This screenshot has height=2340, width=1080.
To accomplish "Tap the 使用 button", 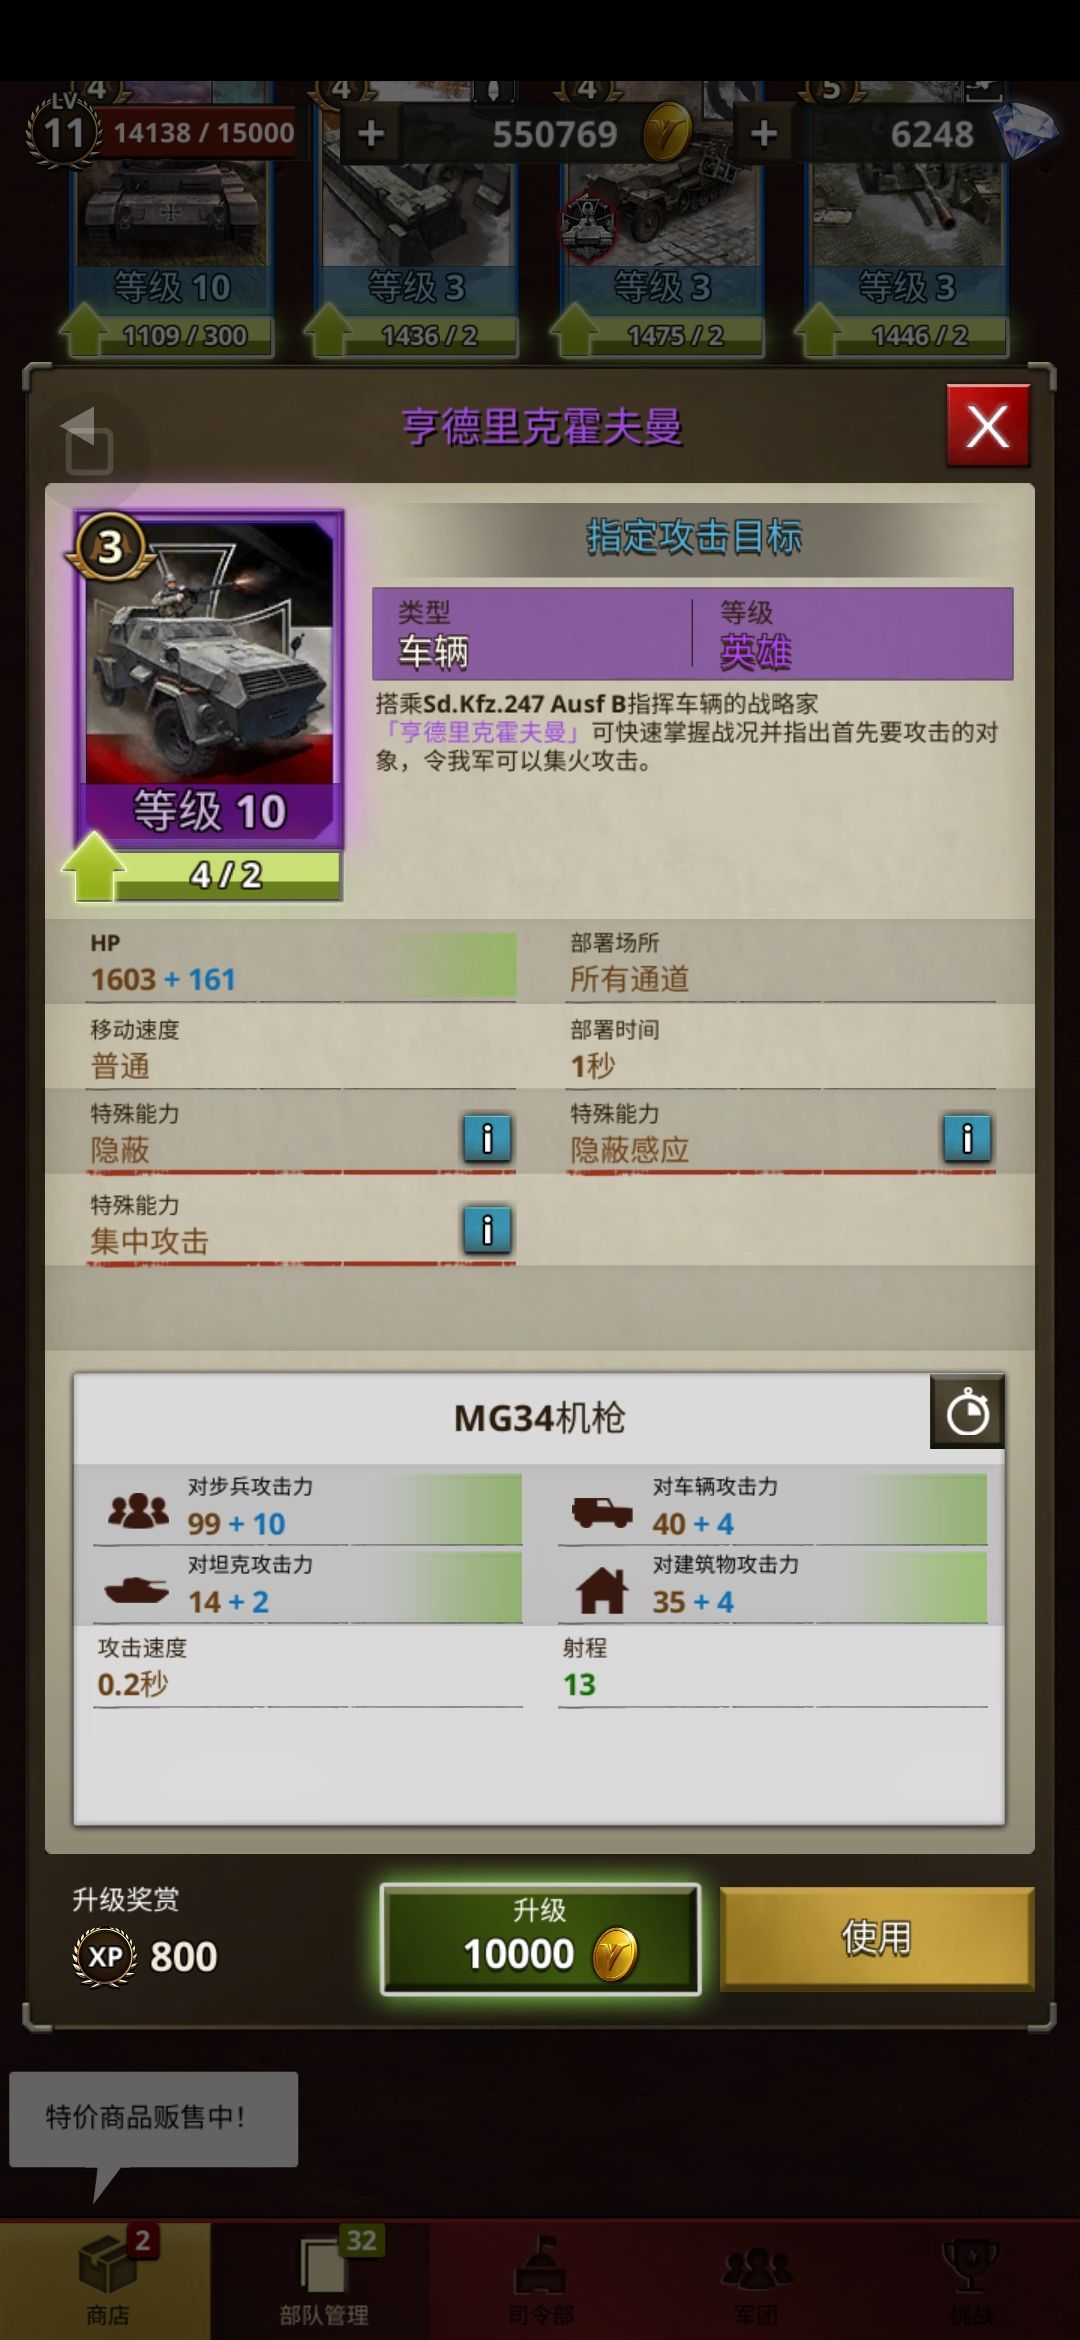I will pyautogui.click(x=877, y=1938).
